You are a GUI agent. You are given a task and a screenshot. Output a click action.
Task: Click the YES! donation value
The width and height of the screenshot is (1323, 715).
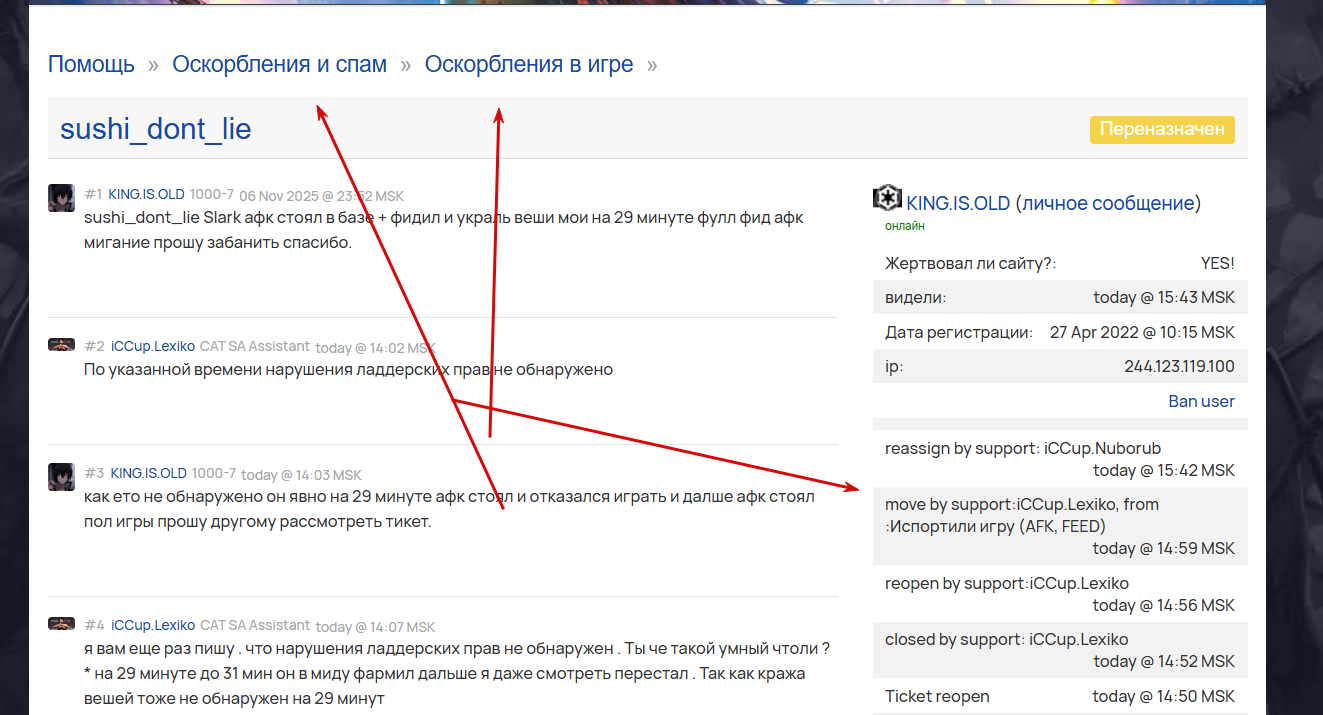pyautogui.click(x=1217, y=263)
